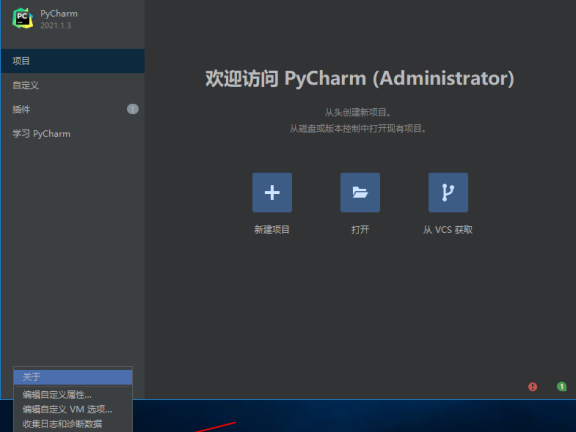Viewport: 576px width, 432px height.
Task: Switch to the 自定义 tab
Action: tap(73, 85)
